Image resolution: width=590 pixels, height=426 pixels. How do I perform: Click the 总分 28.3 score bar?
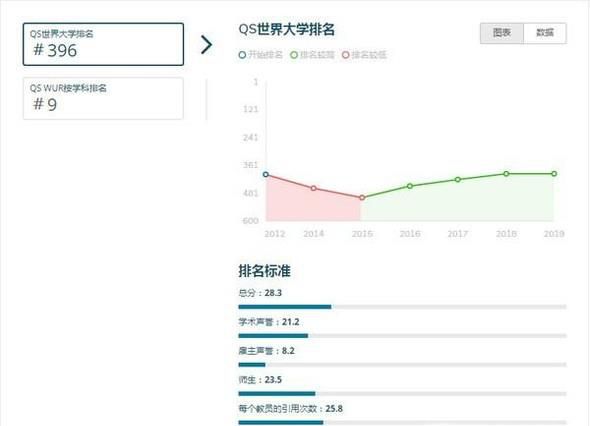[402, 307]
